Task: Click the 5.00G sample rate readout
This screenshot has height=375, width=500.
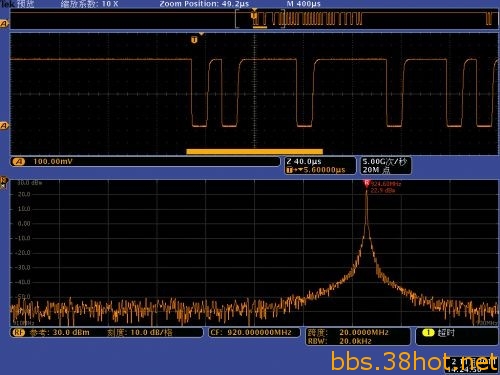Action: click(385, 162)
